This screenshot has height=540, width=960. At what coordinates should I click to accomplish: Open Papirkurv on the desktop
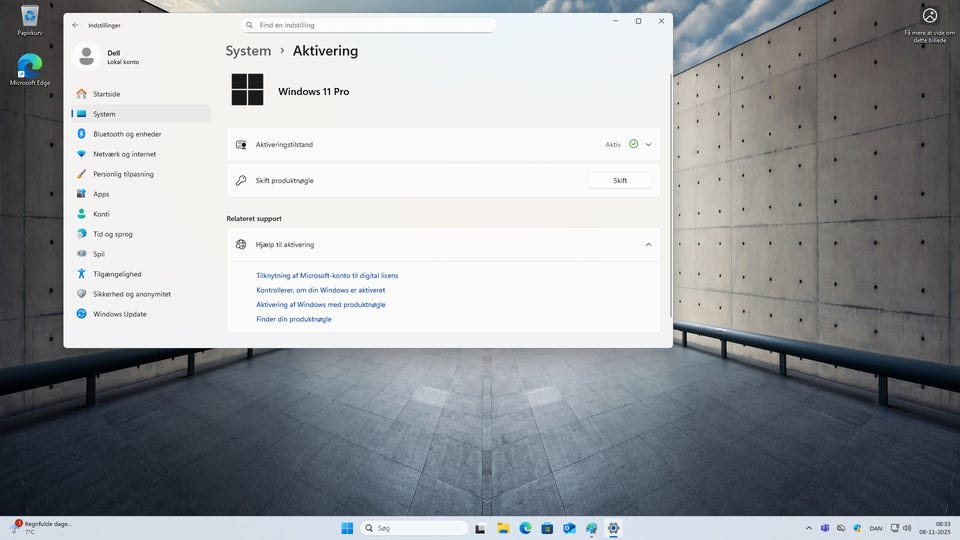coord(30,18)
